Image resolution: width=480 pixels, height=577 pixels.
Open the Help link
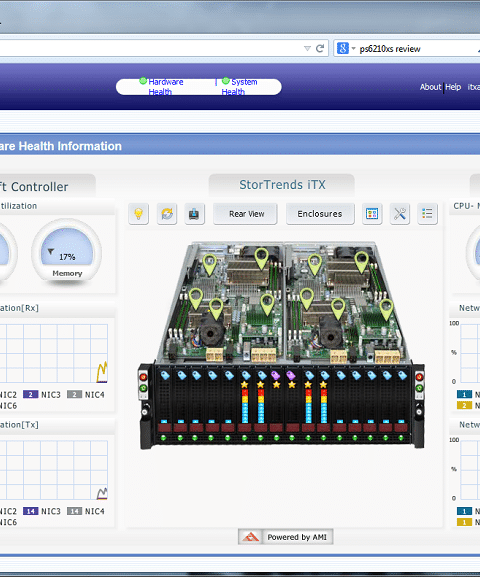pos(453,87)
